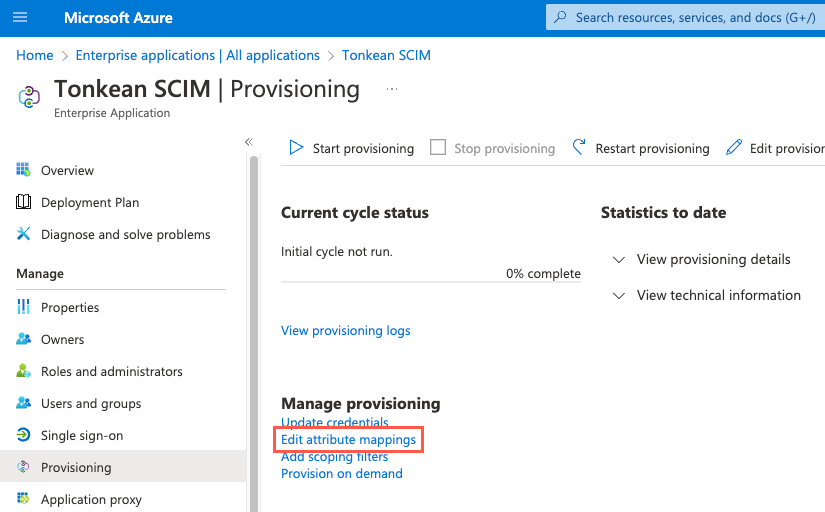This screenshot has height=512, width=825.
Task: Click the Edit provisioning pencil icon
Action: click(733, 147)
